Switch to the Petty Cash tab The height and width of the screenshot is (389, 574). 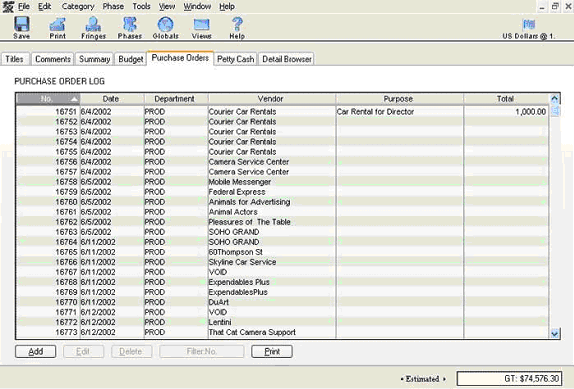(x=235, y=59)
